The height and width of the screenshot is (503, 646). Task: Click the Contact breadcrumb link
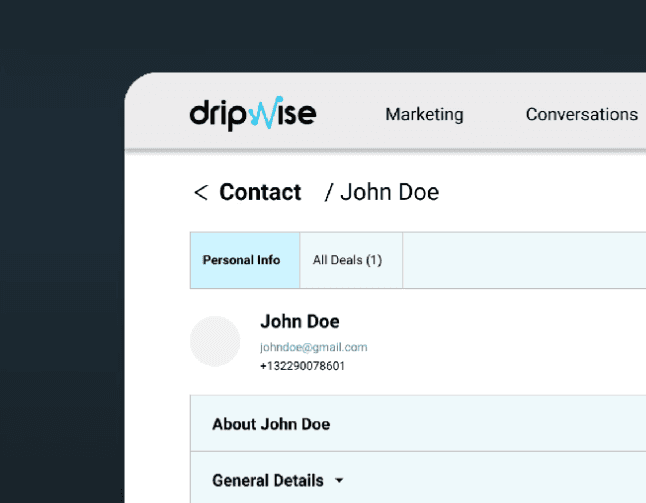click(x=260, y=192)
